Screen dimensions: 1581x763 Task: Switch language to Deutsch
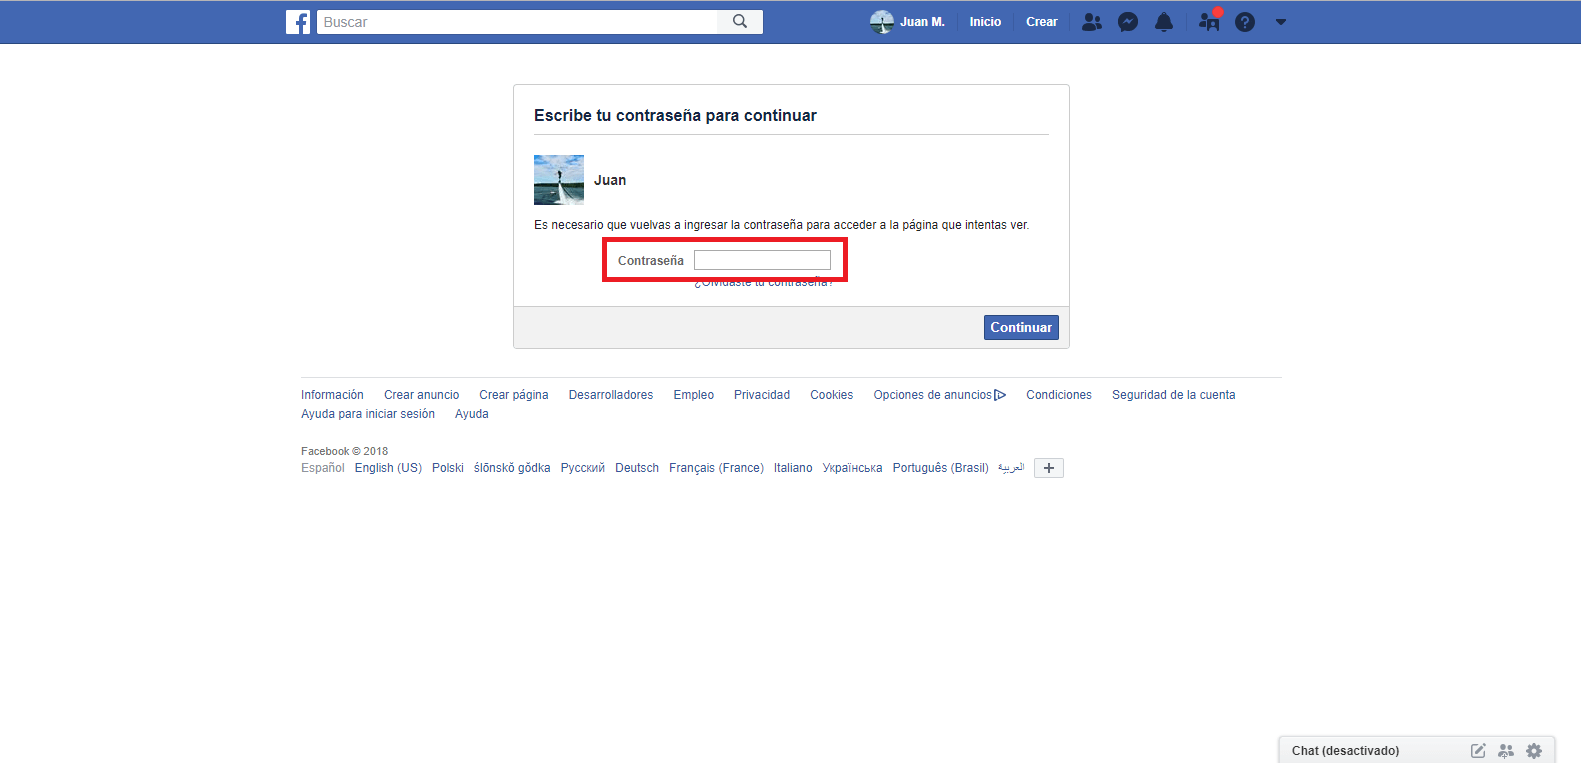click(637, 468)
